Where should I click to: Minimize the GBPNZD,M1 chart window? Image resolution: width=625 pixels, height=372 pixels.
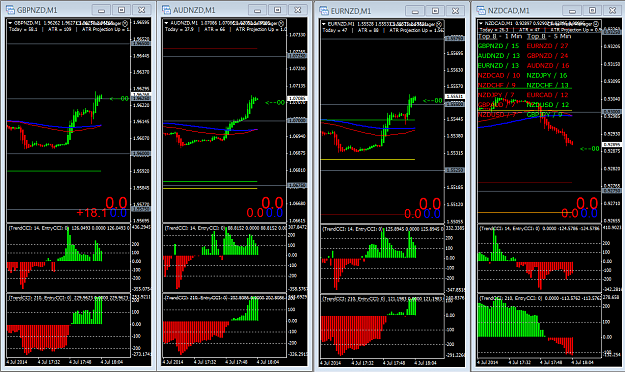[x=102, y=10]
